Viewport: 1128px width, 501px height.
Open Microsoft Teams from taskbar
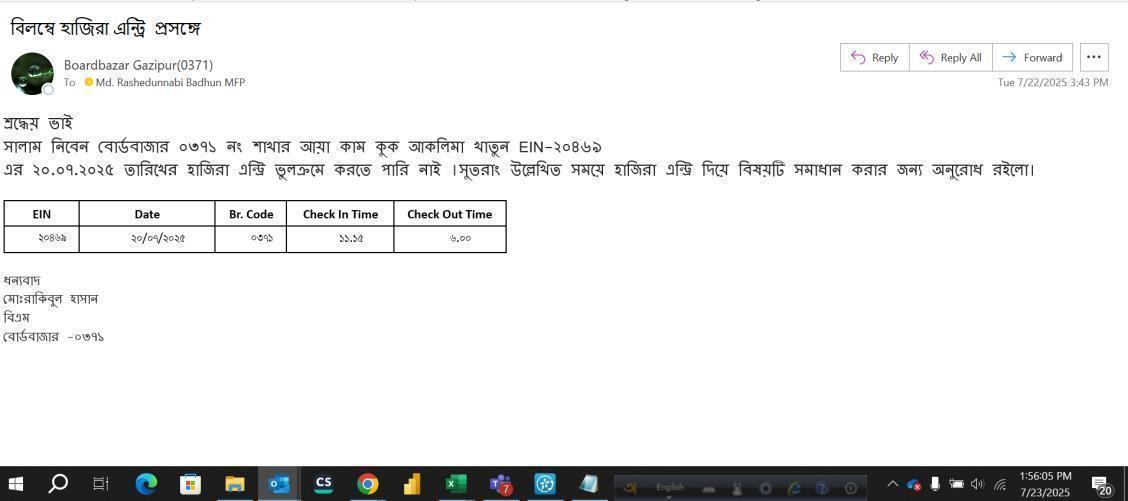[500, 485]
